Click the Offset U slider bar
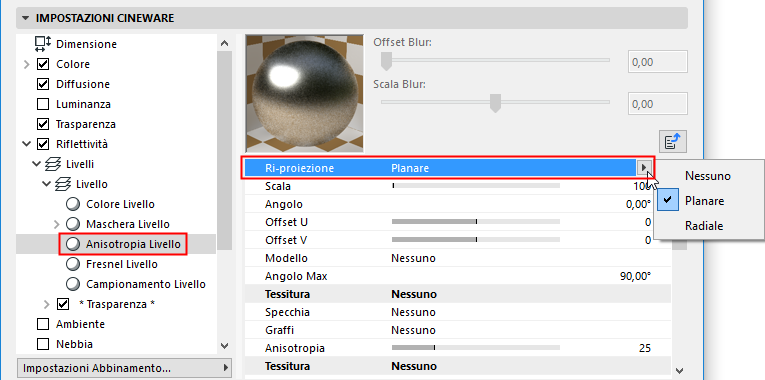 [476, 222]
